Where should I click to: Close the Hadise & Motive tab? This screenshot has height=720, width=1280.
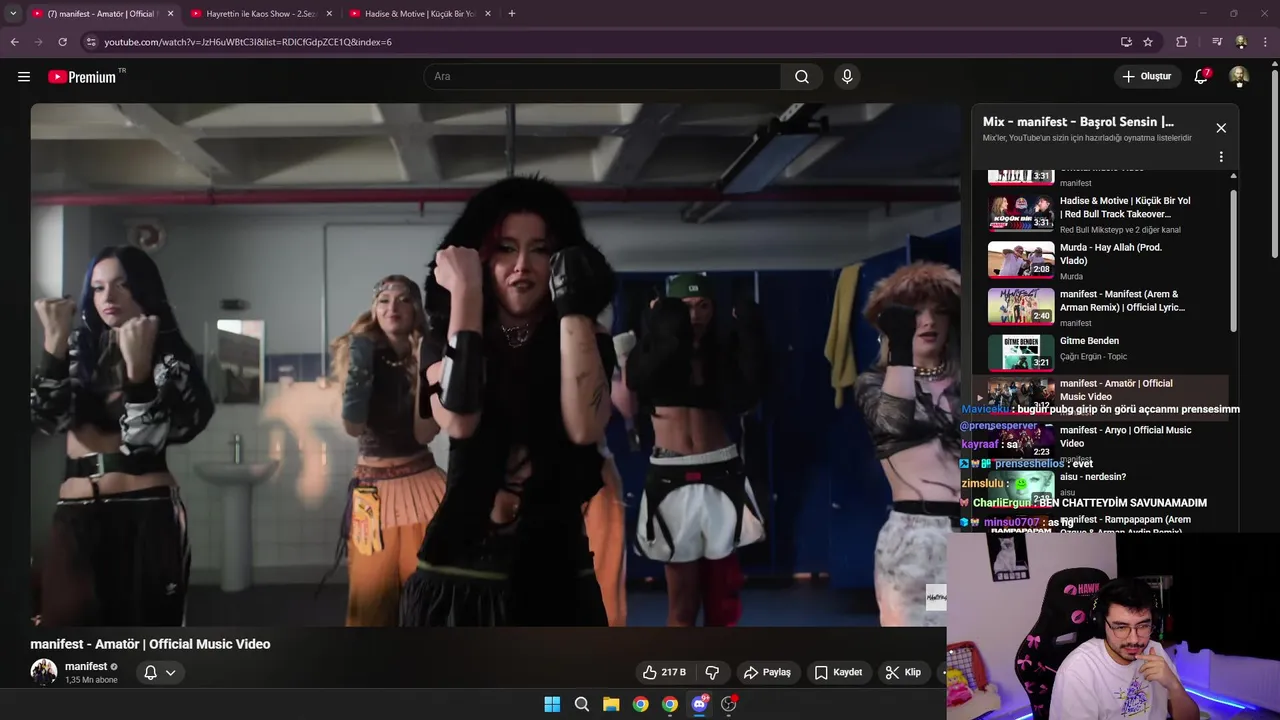pos(488,14)
